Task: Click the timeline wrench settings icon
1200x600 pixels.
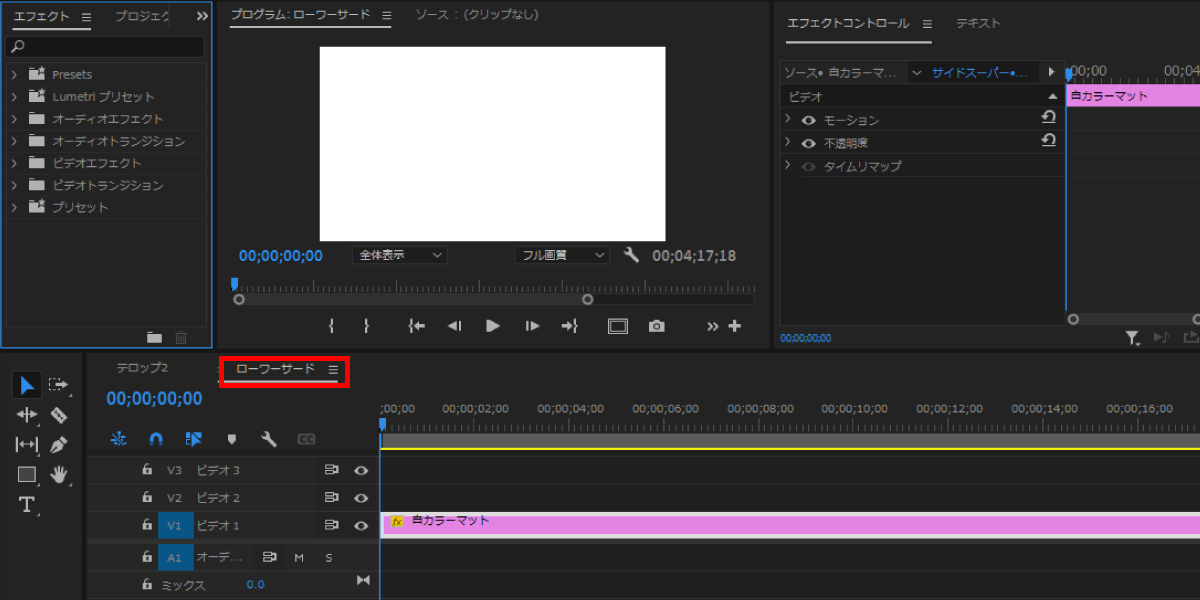Action: [x=268, y=439]
